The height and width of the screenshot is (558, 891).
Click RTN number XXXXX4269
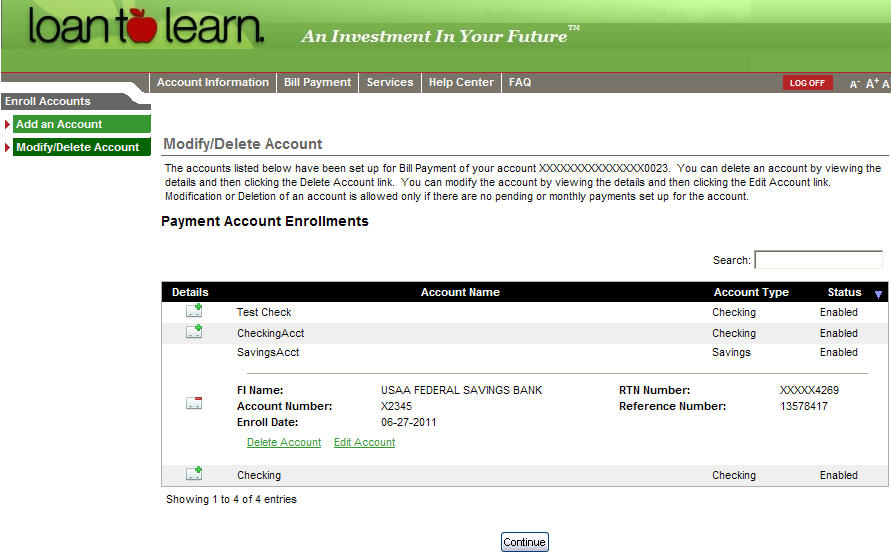pos(809,390)
